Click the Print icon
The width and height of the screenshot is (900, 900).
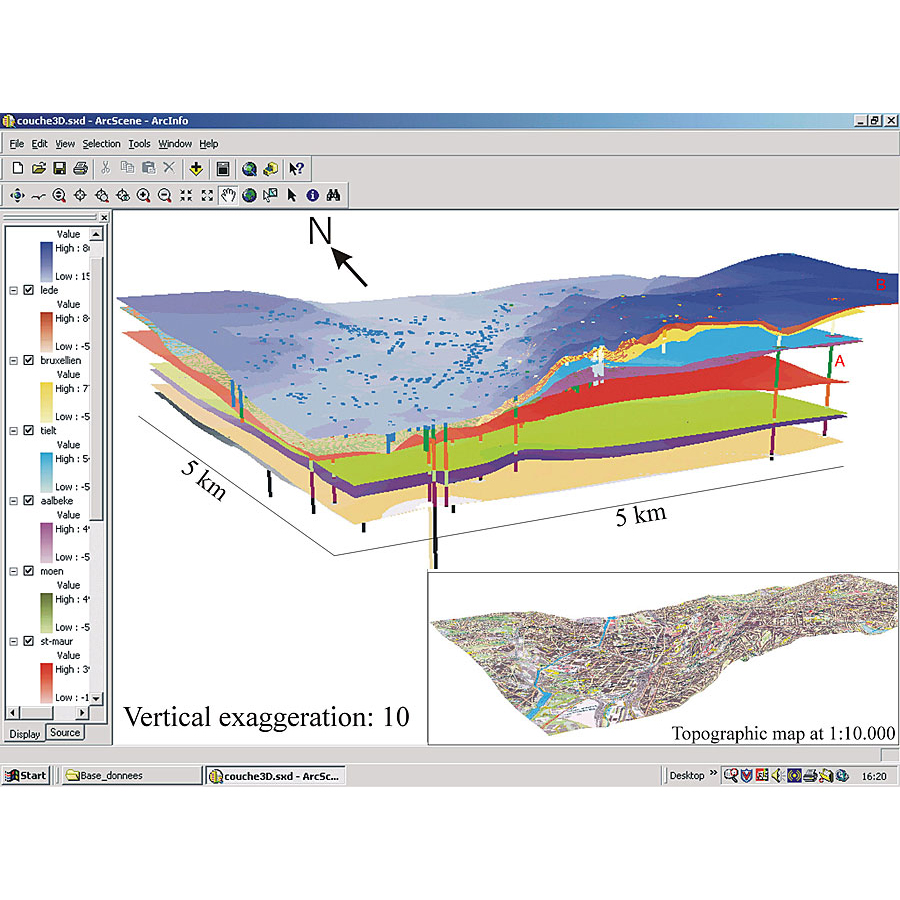[81, 169]
